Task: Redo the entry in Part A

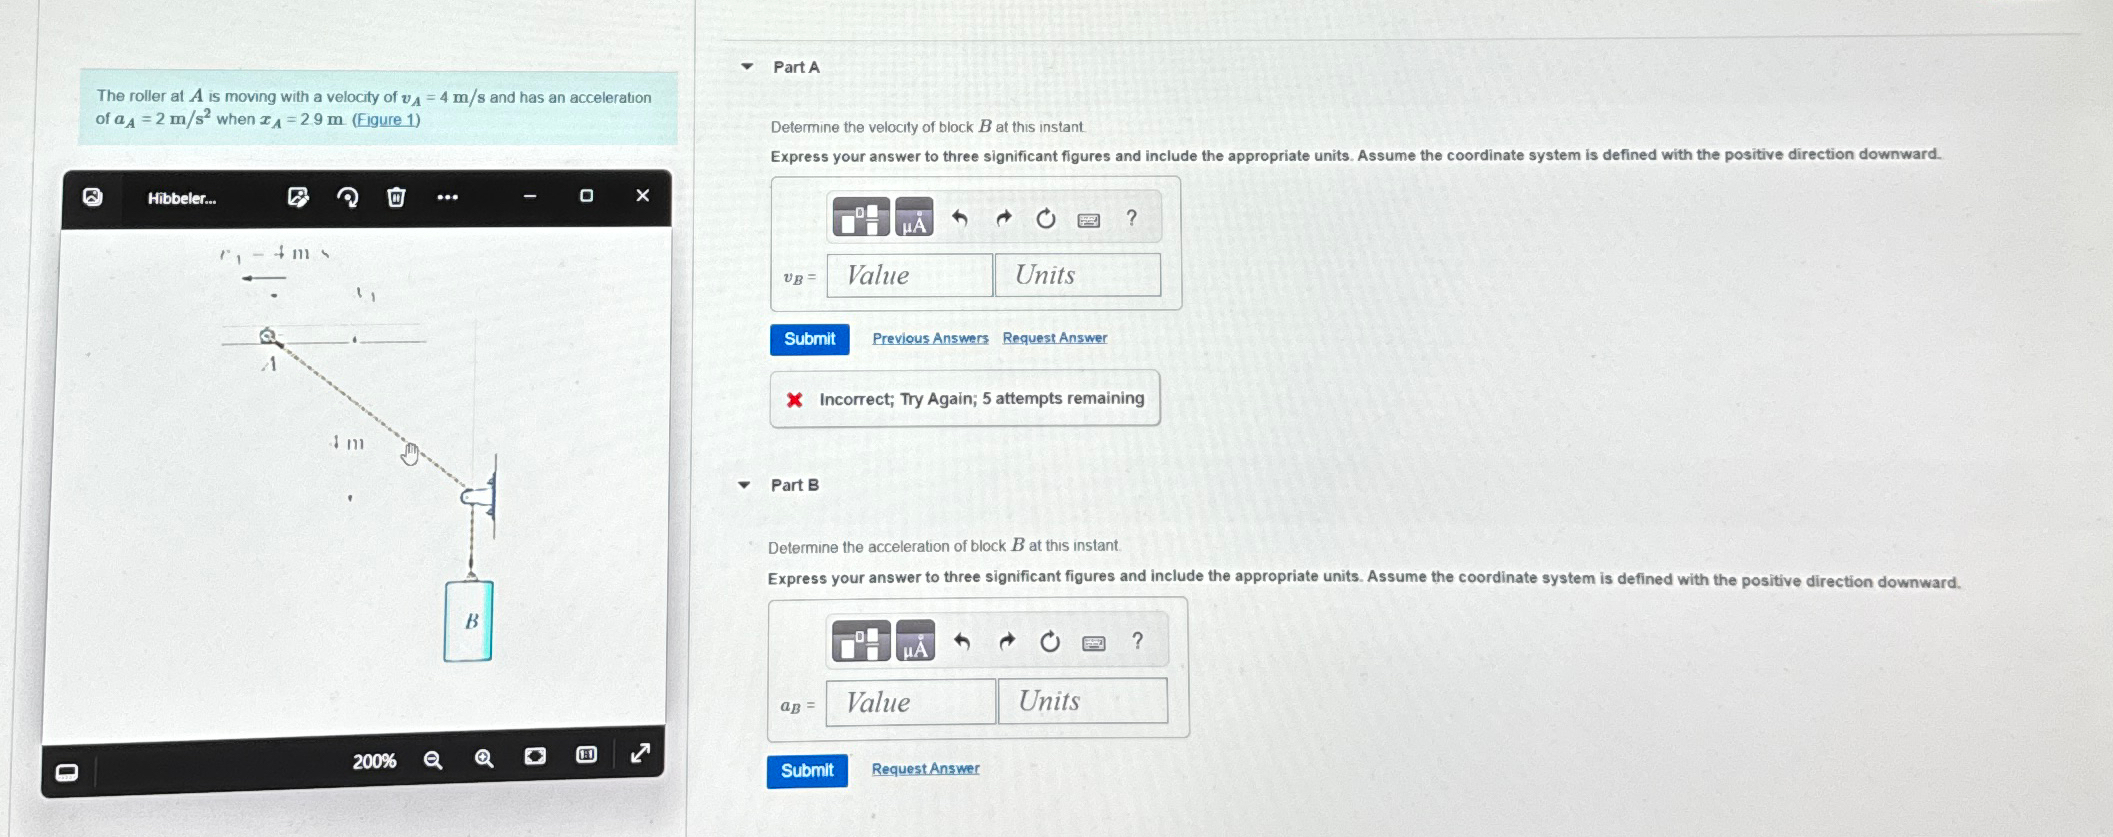Action: pyautogui.click(x=1004, y=218)
